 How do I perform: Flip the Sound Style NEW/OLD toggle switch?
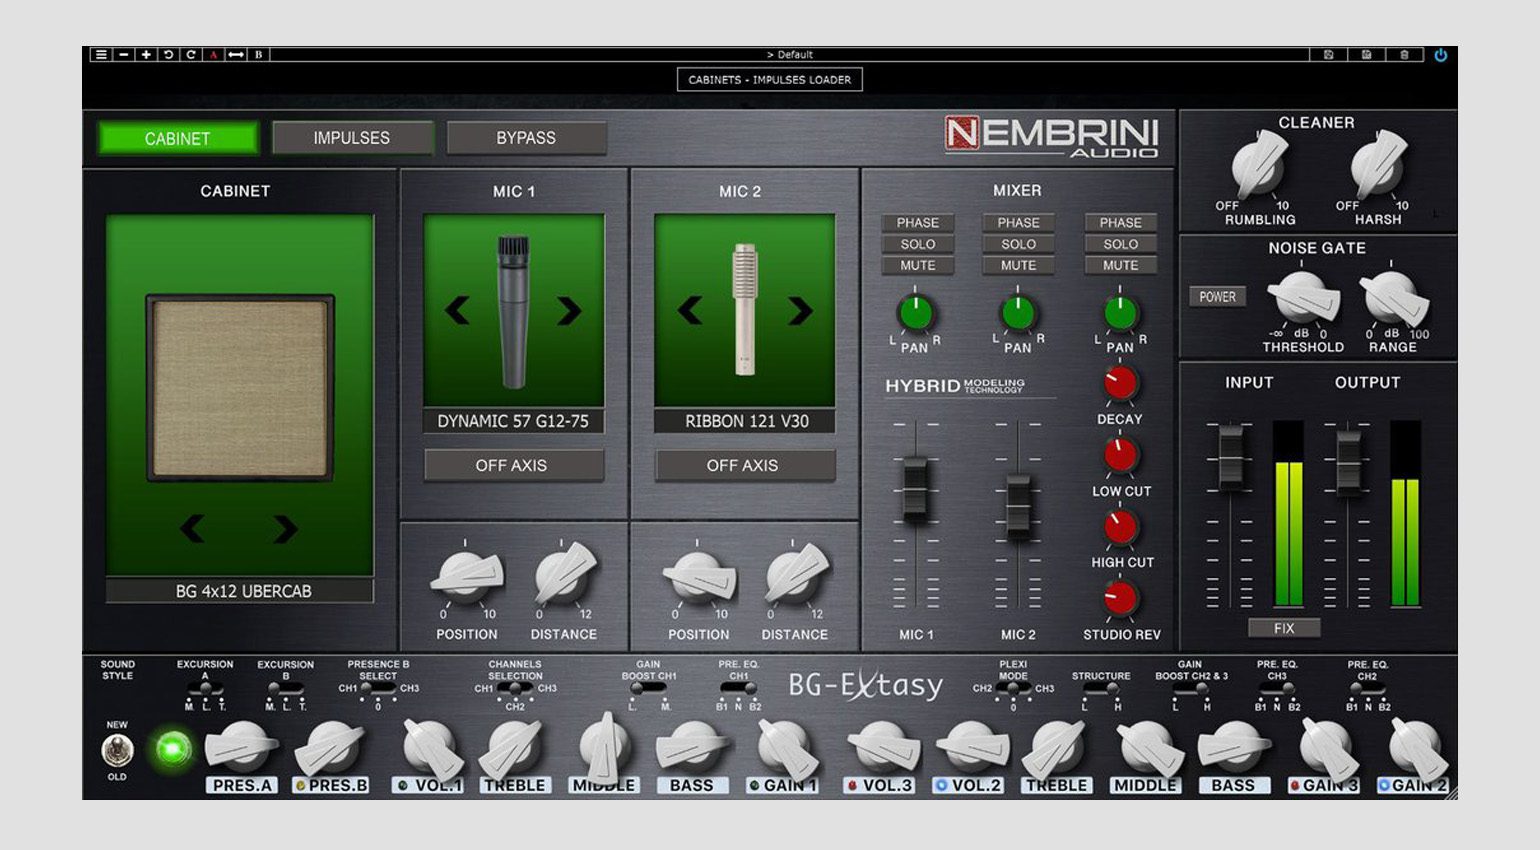[117, 749]
